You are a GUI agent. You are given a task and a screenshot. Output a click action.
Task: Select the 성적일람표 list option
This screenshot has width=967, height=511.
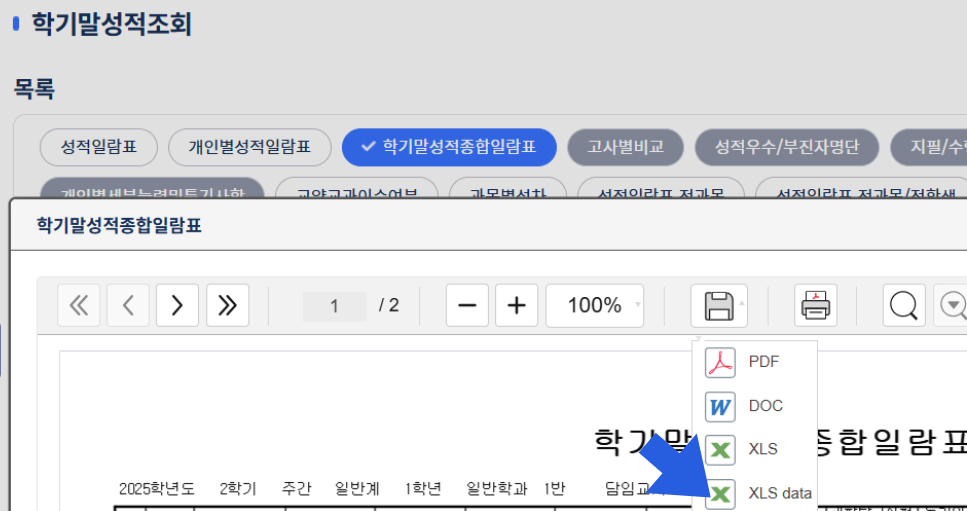99,147
